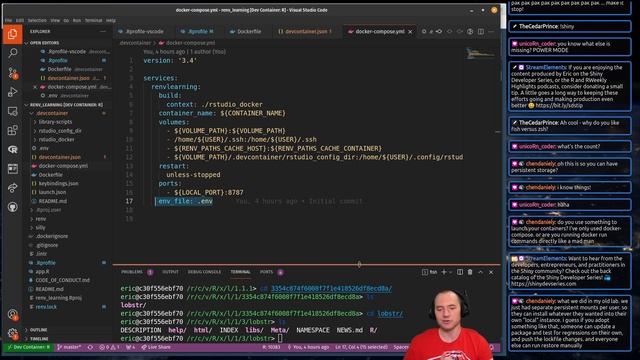Open renv.lock in file tree
The image size is (640, 360).
coord(46,307)
